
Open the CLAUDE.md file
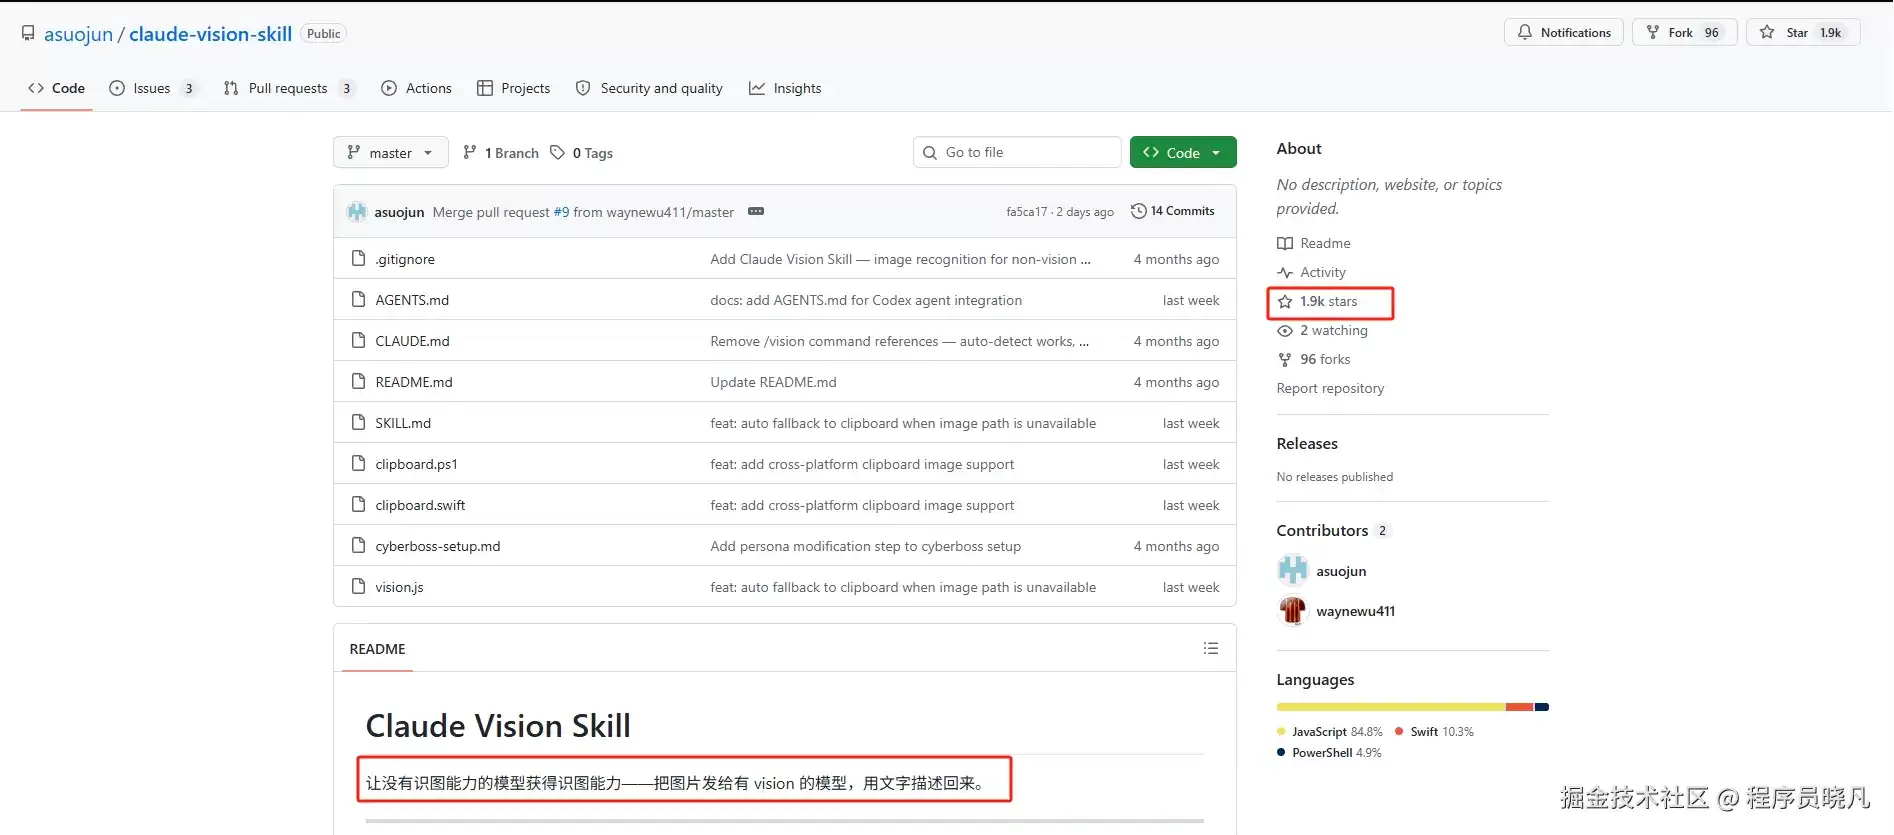(x=412, y=341)
